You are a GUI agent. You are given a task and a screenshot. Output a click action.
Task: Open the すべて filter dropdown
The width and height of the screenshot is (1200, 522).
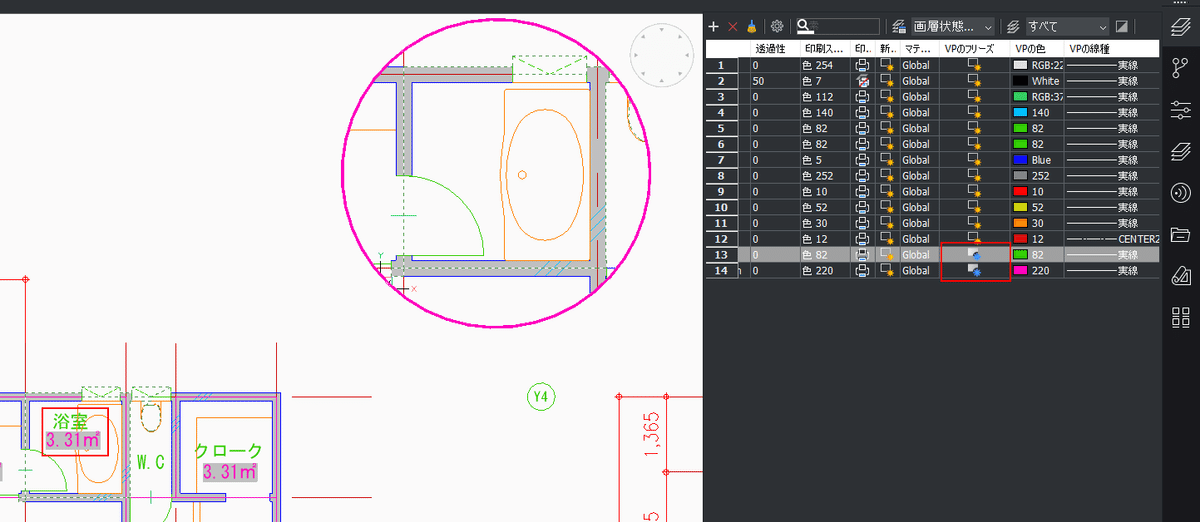point(1067,27)
